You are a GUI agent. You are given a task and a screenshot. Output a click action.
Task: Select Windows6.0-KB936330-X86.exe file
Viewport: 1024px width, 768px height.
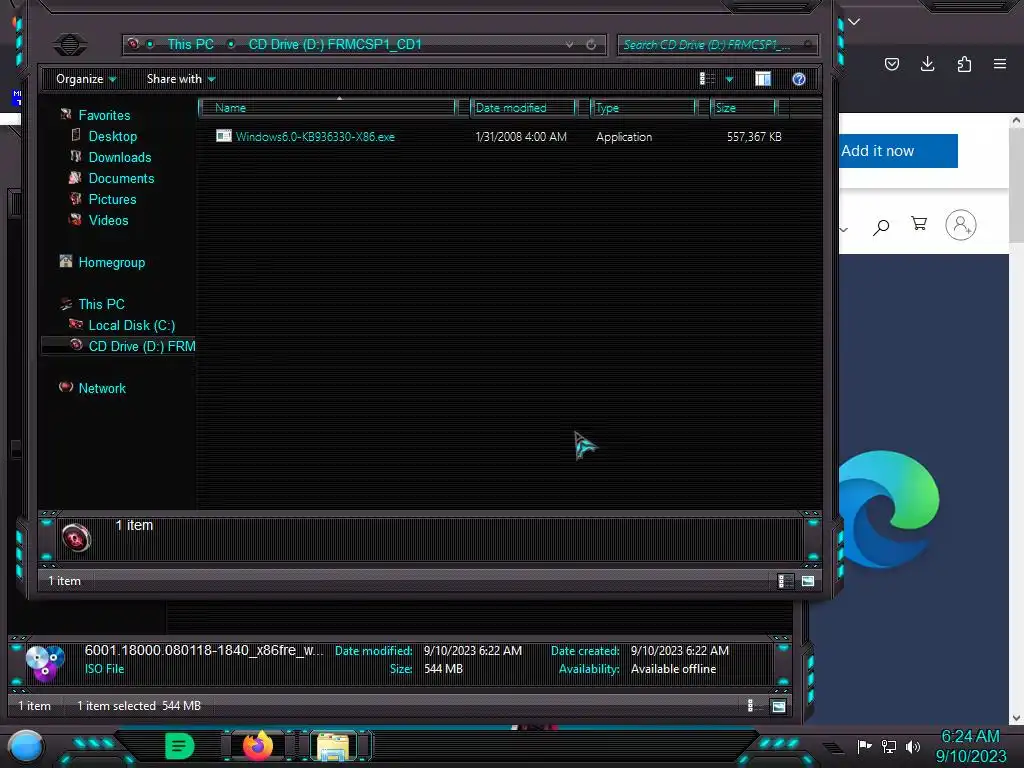click(315, 136)
